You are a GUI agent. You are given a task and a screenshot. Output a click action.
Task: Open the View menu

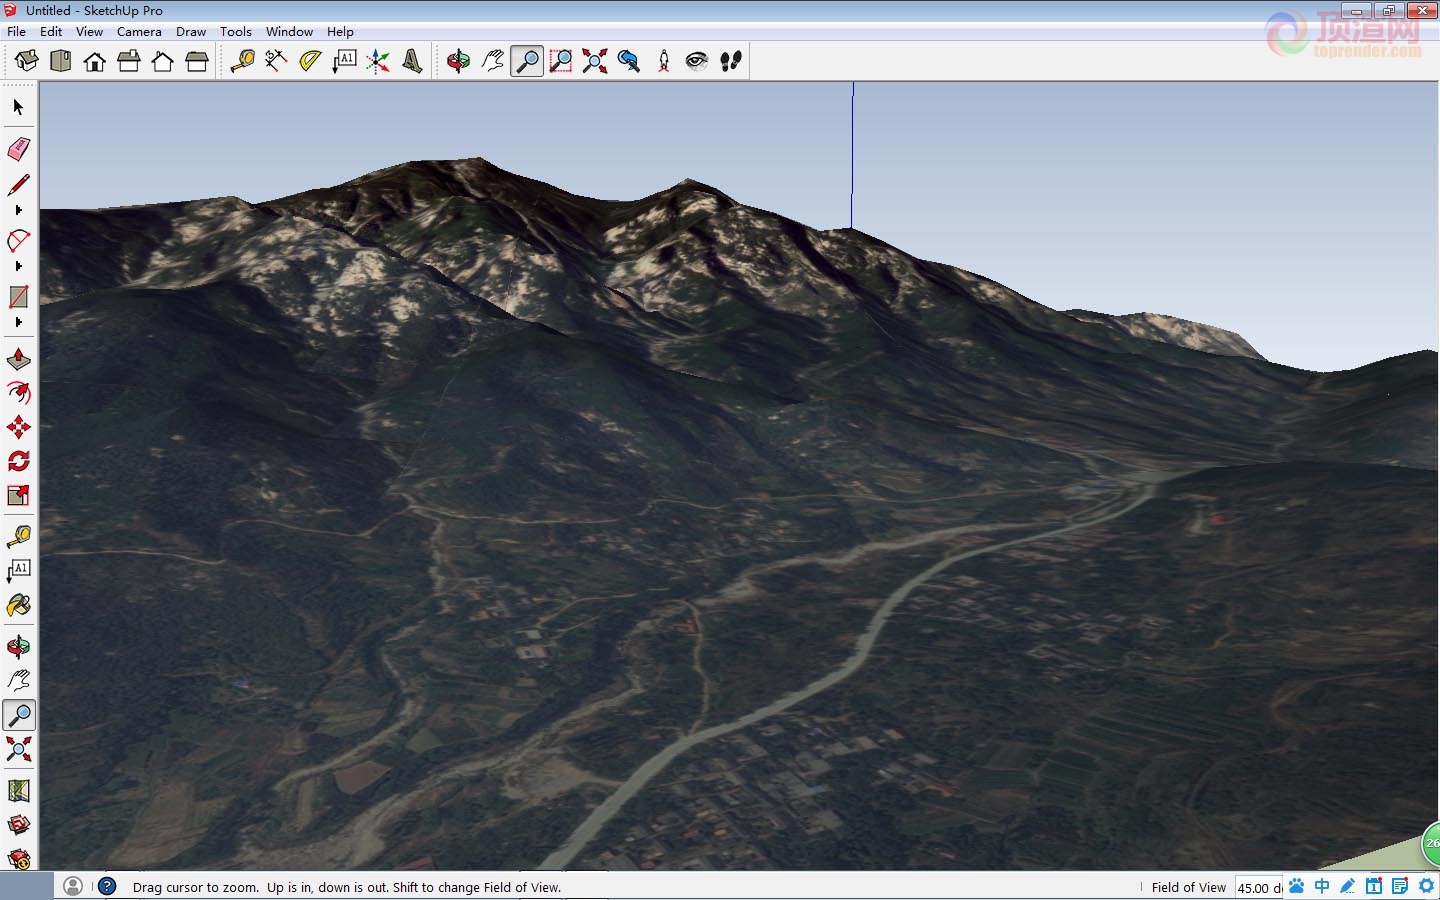pos(89,31)
